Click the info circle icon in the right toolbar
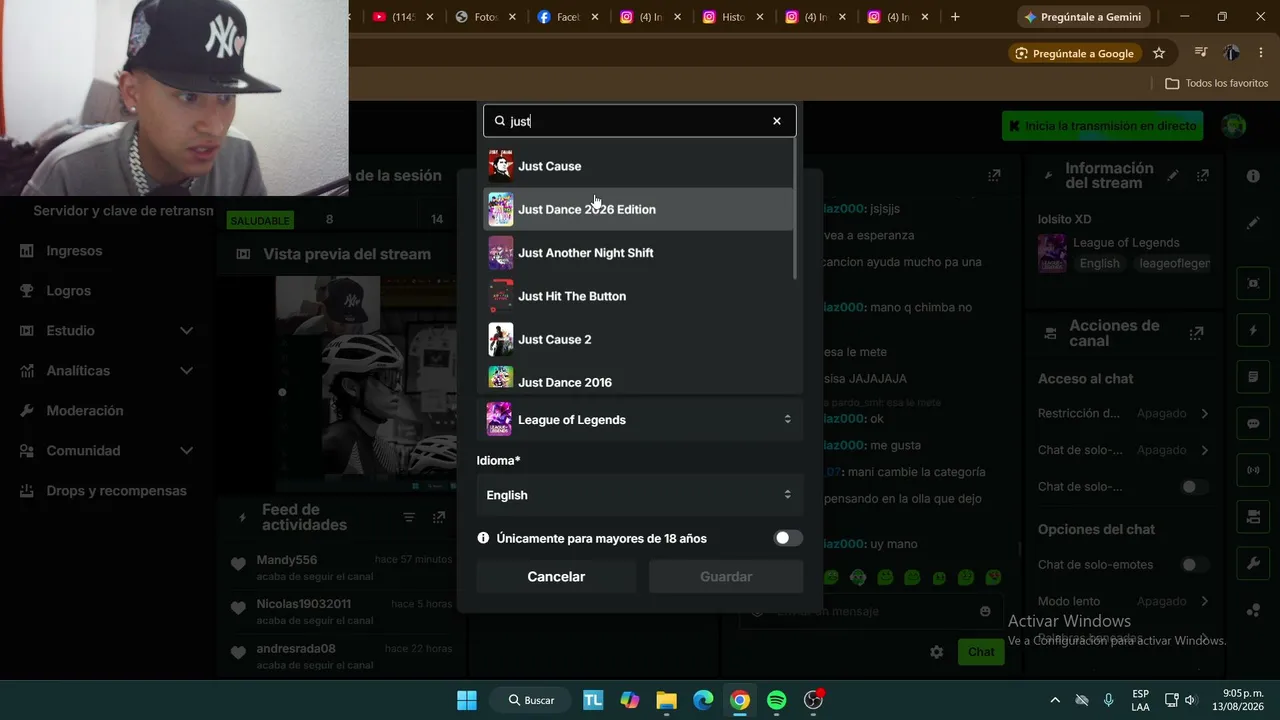 pyautogui.click(x=1253, y=176)
